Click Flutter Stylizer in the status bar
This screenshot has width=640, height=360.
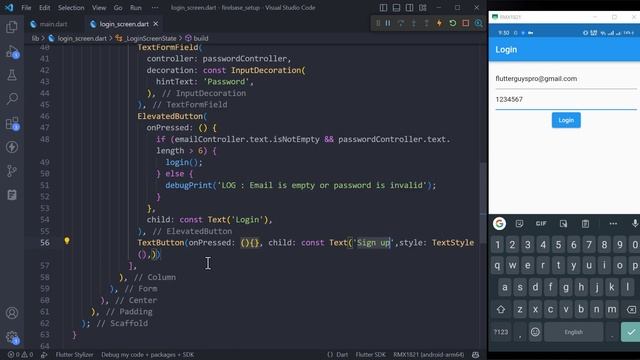click(74, 355)
